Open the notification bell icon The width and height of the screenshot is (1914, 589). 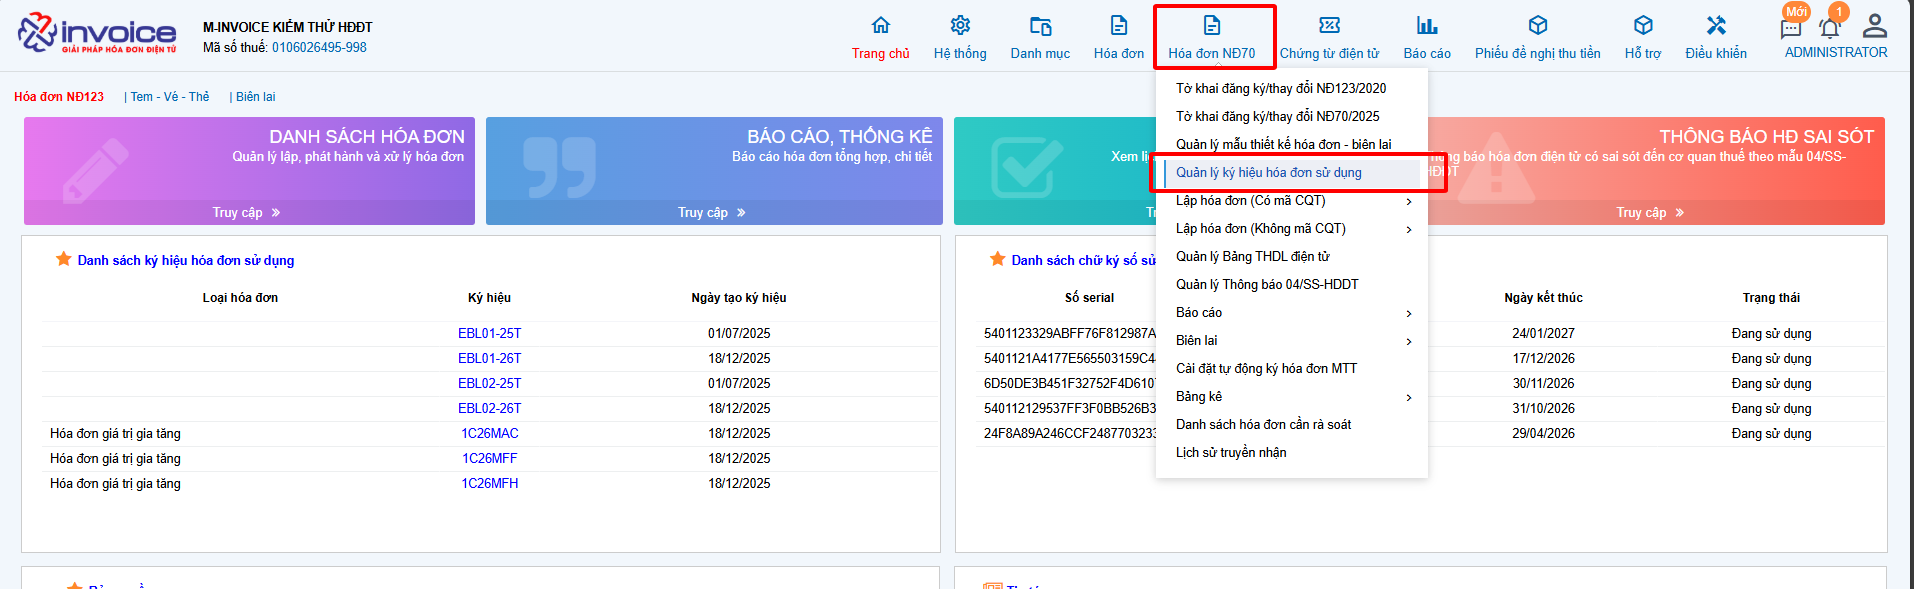tap(1830, 28)
